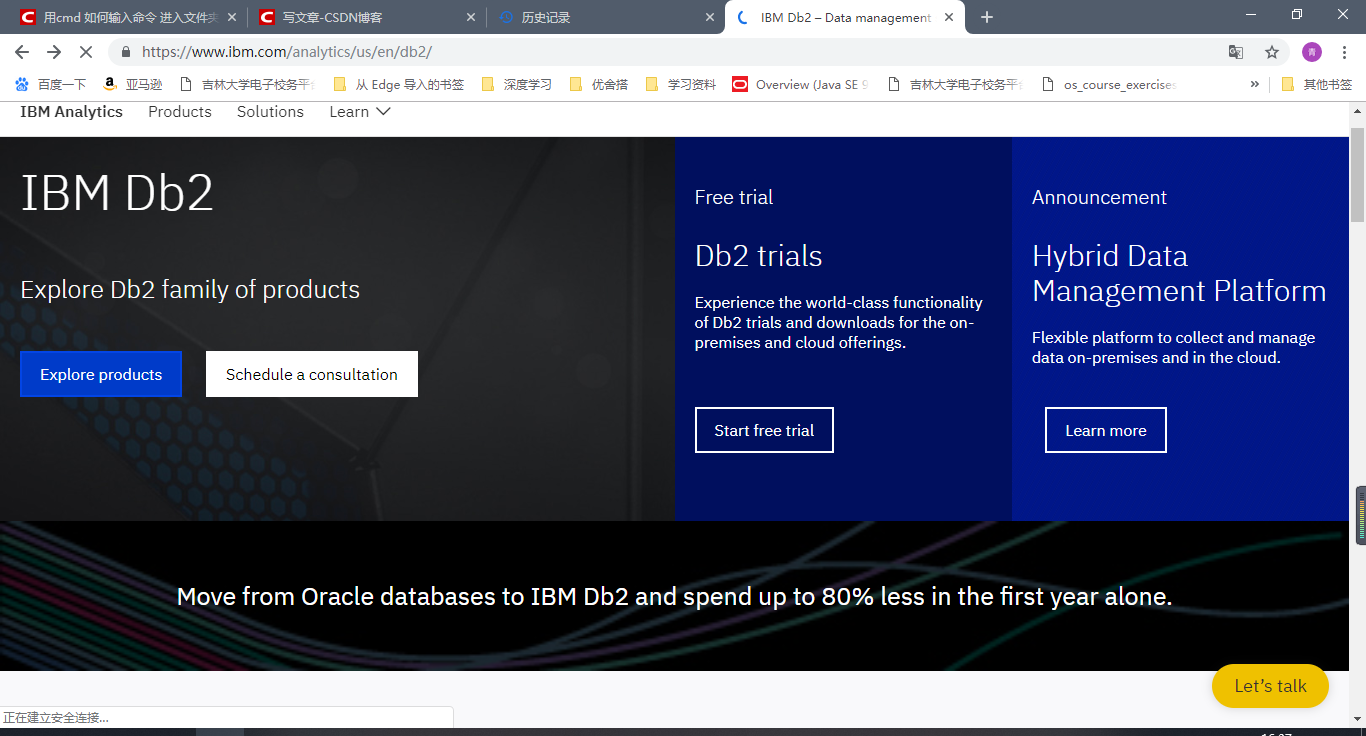Open site security info via padlock icon
Viewport: 1366px width, 736px height.
(x=125, y=51)
